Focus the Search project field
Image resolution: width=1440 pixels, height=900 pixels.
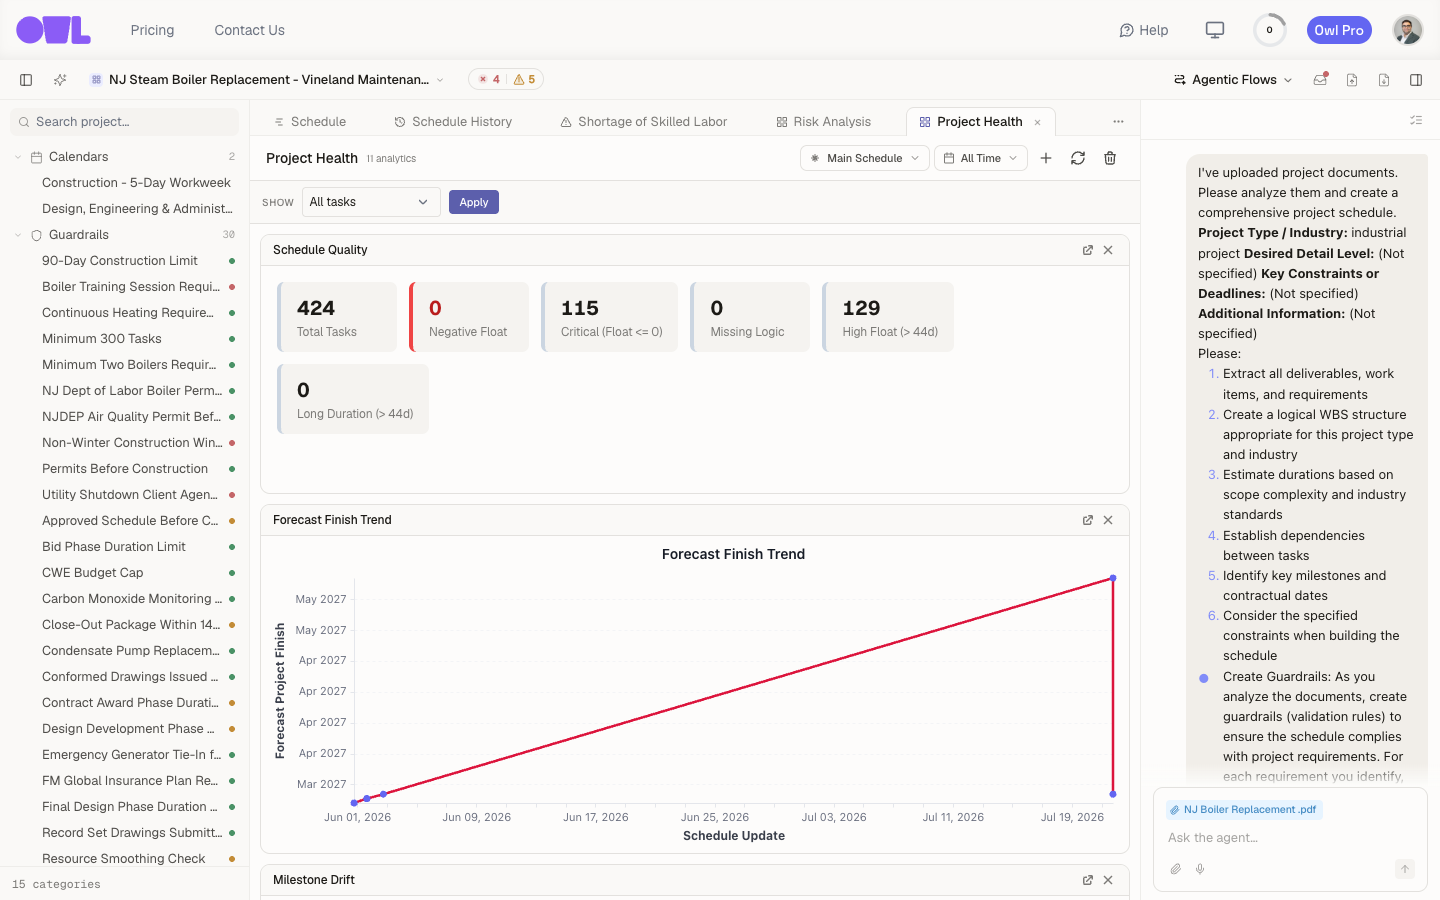click(125, 122)
